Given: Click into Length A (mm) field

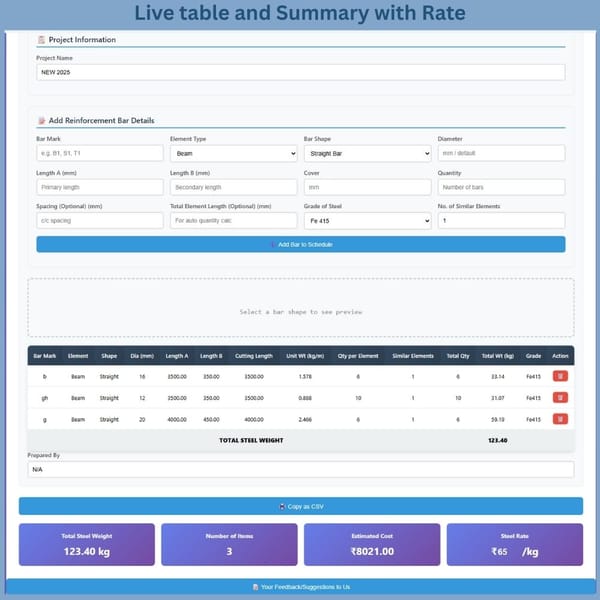Looking at the screenshot, I should pos(99,187).
